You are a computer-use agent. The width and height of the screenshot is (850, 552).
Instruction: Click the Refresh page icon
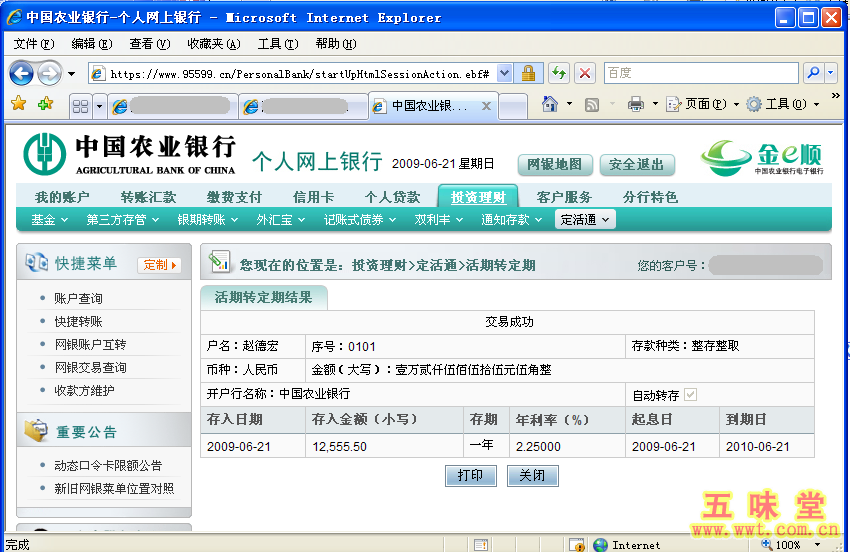[x=558, y=73]
